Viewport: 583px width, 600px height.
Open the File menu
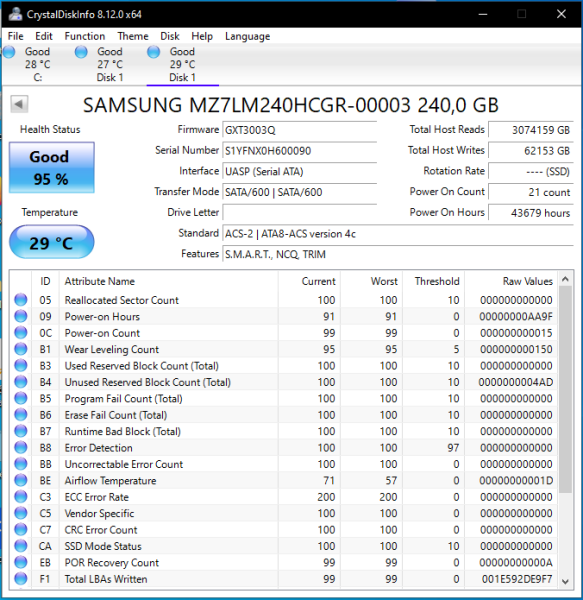click(16, 36)
